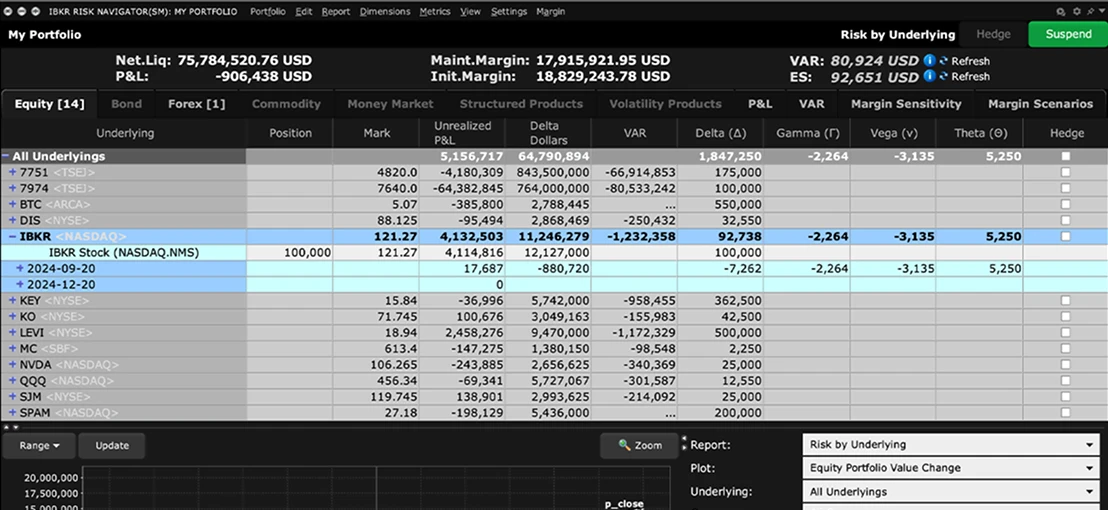Screen dimensions: 1108x510
Task: Click the ES info icon
Action: pyautogui.click(x=929, y=76)
